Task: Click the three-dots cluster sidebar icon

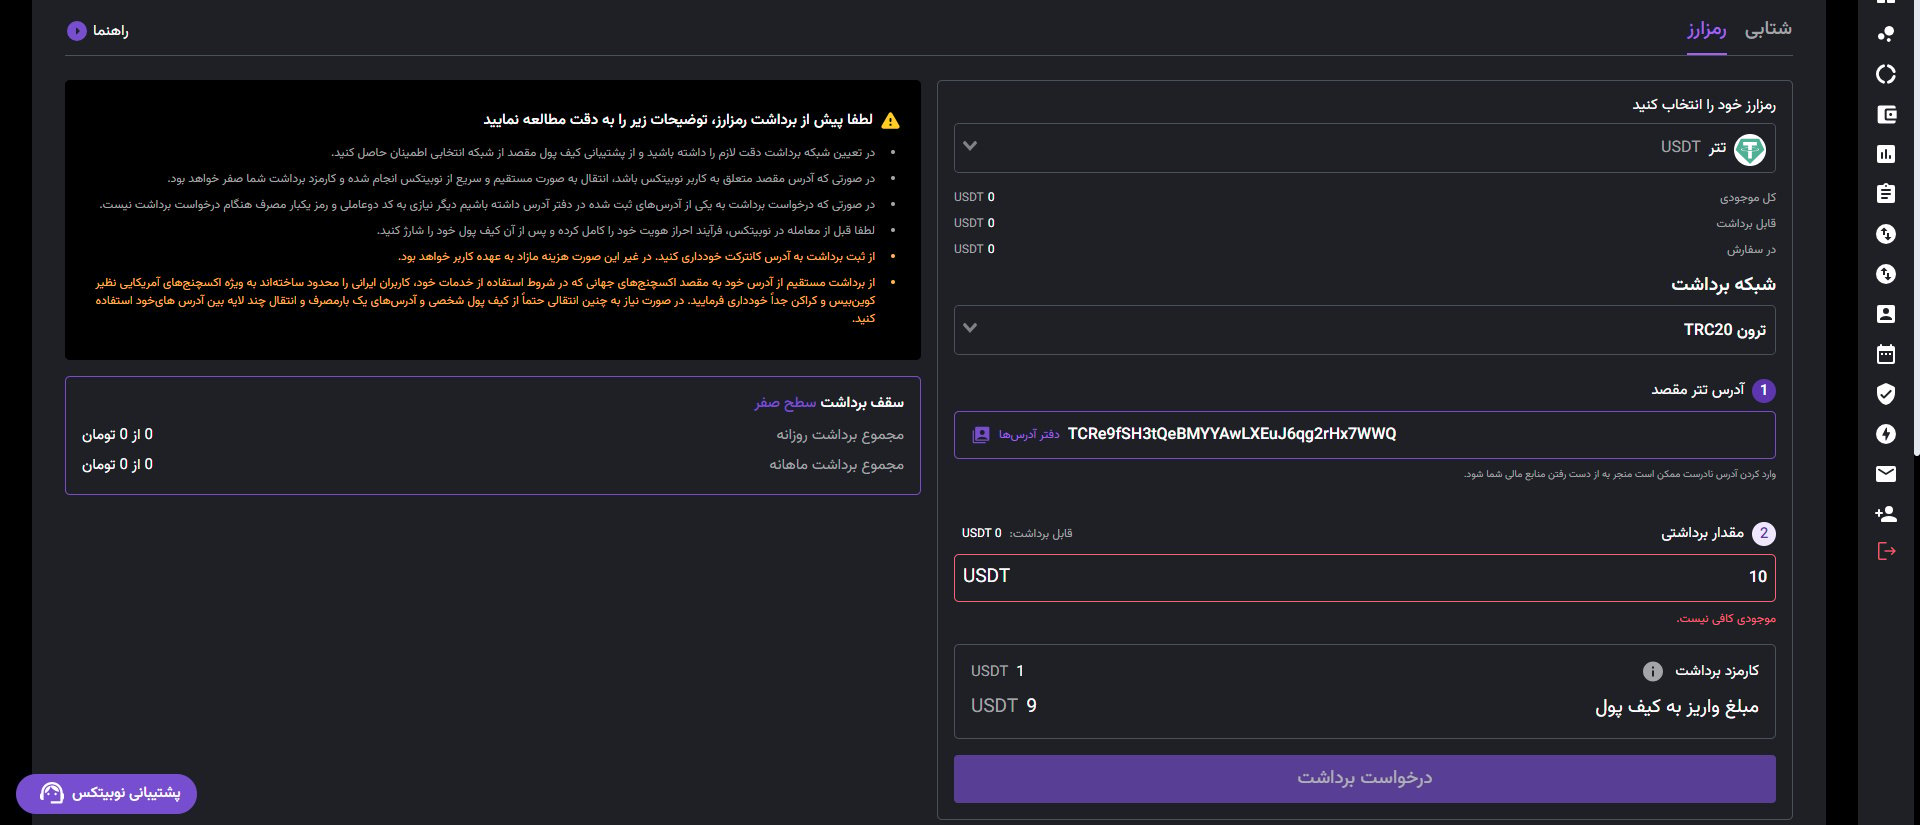Action: pyautogui.click(x=1886, y=33)
